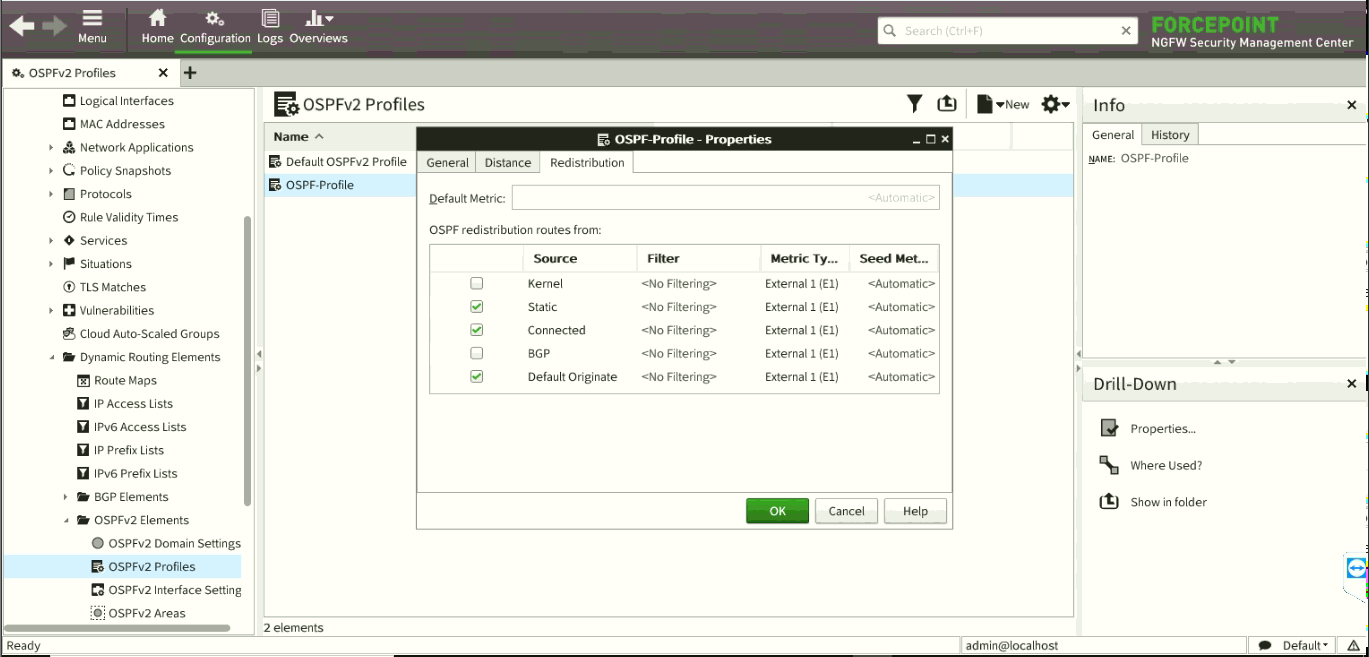Uncheck the Static source checkbox

(x=477, y=307)
